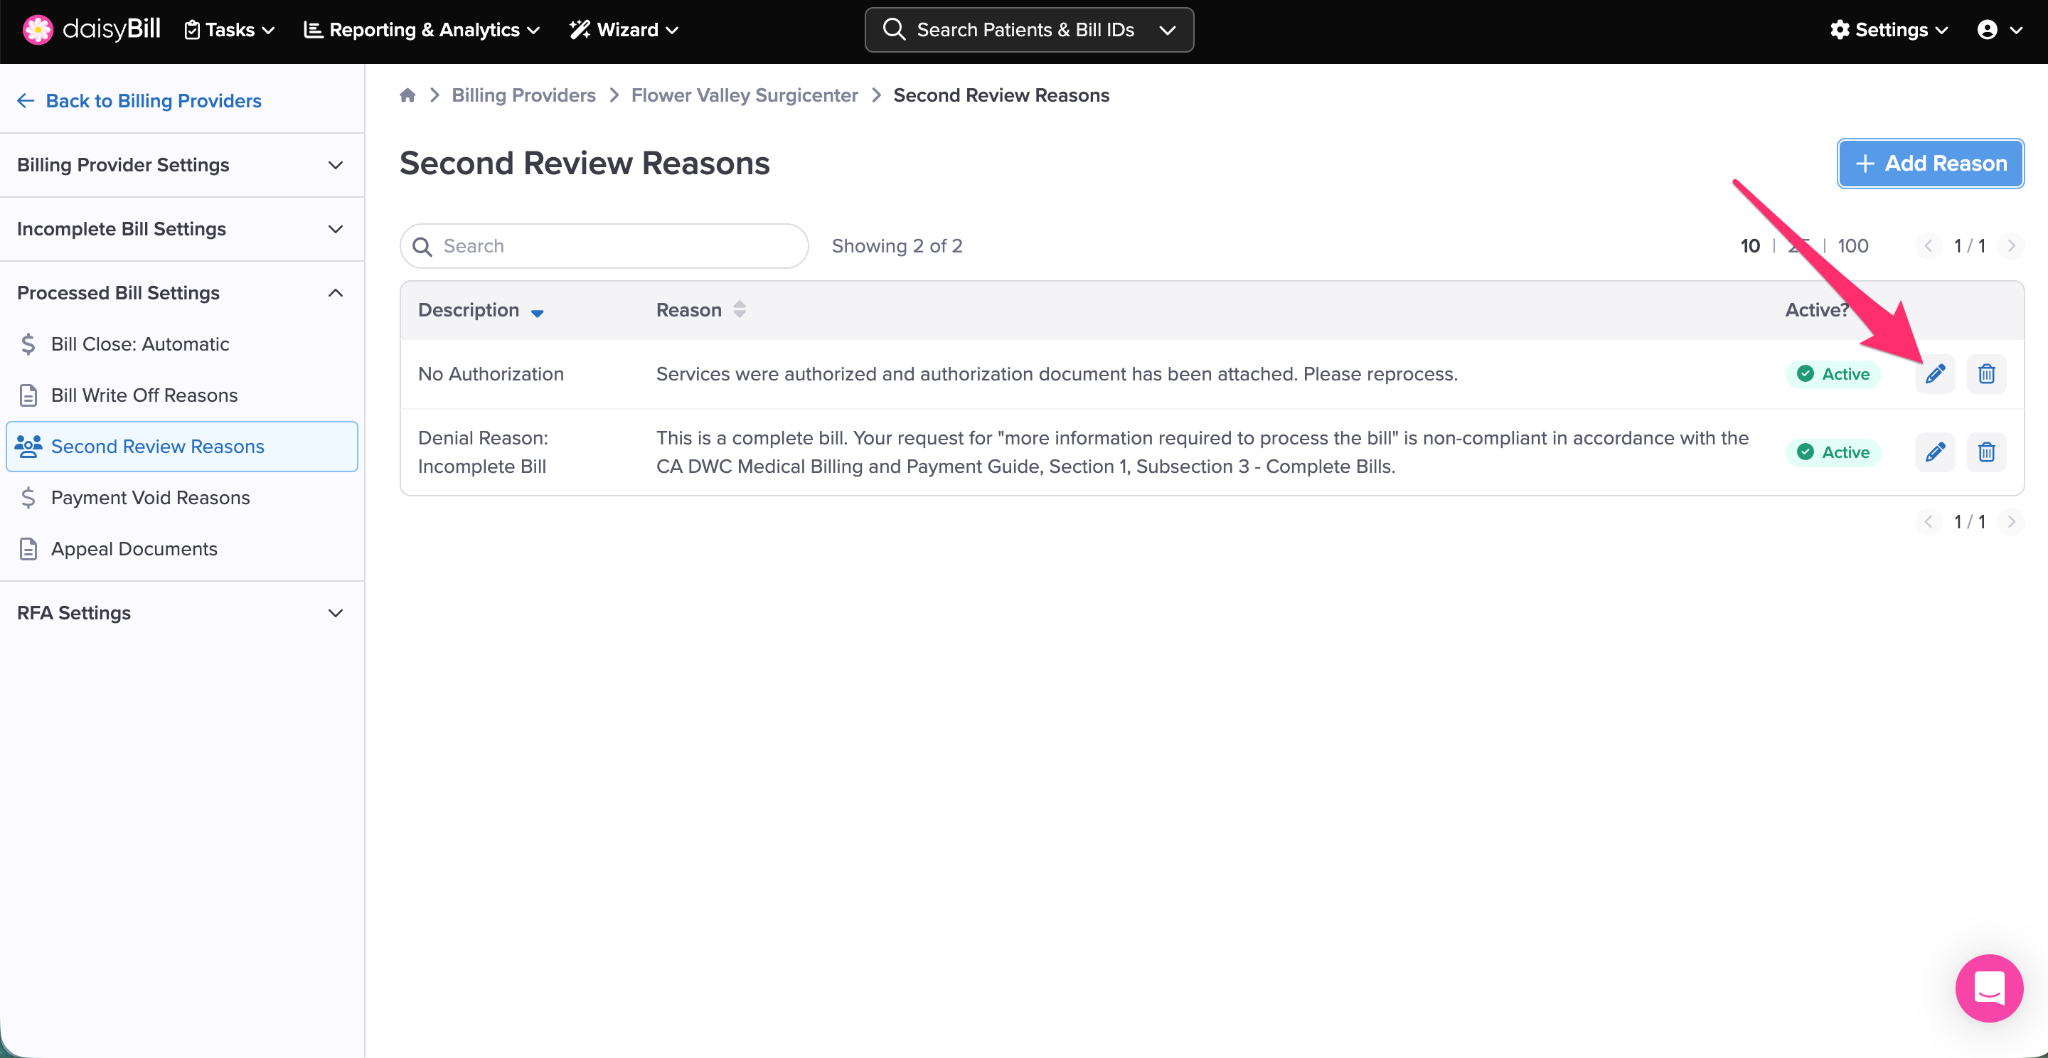
Task: Open the Tasks menu
Action: coord(230,30)
